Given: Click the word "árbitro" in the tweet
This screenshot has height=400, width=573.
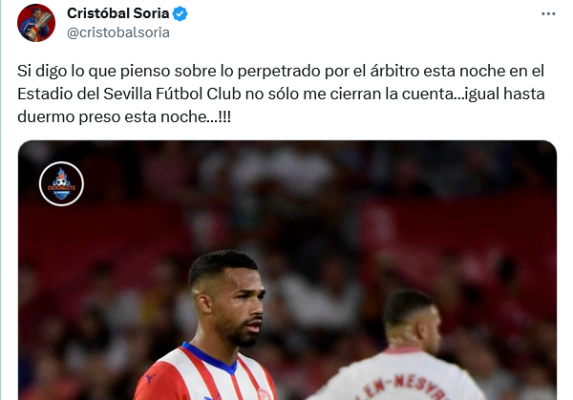Looking at the screenshot, I should click(395, 71).
